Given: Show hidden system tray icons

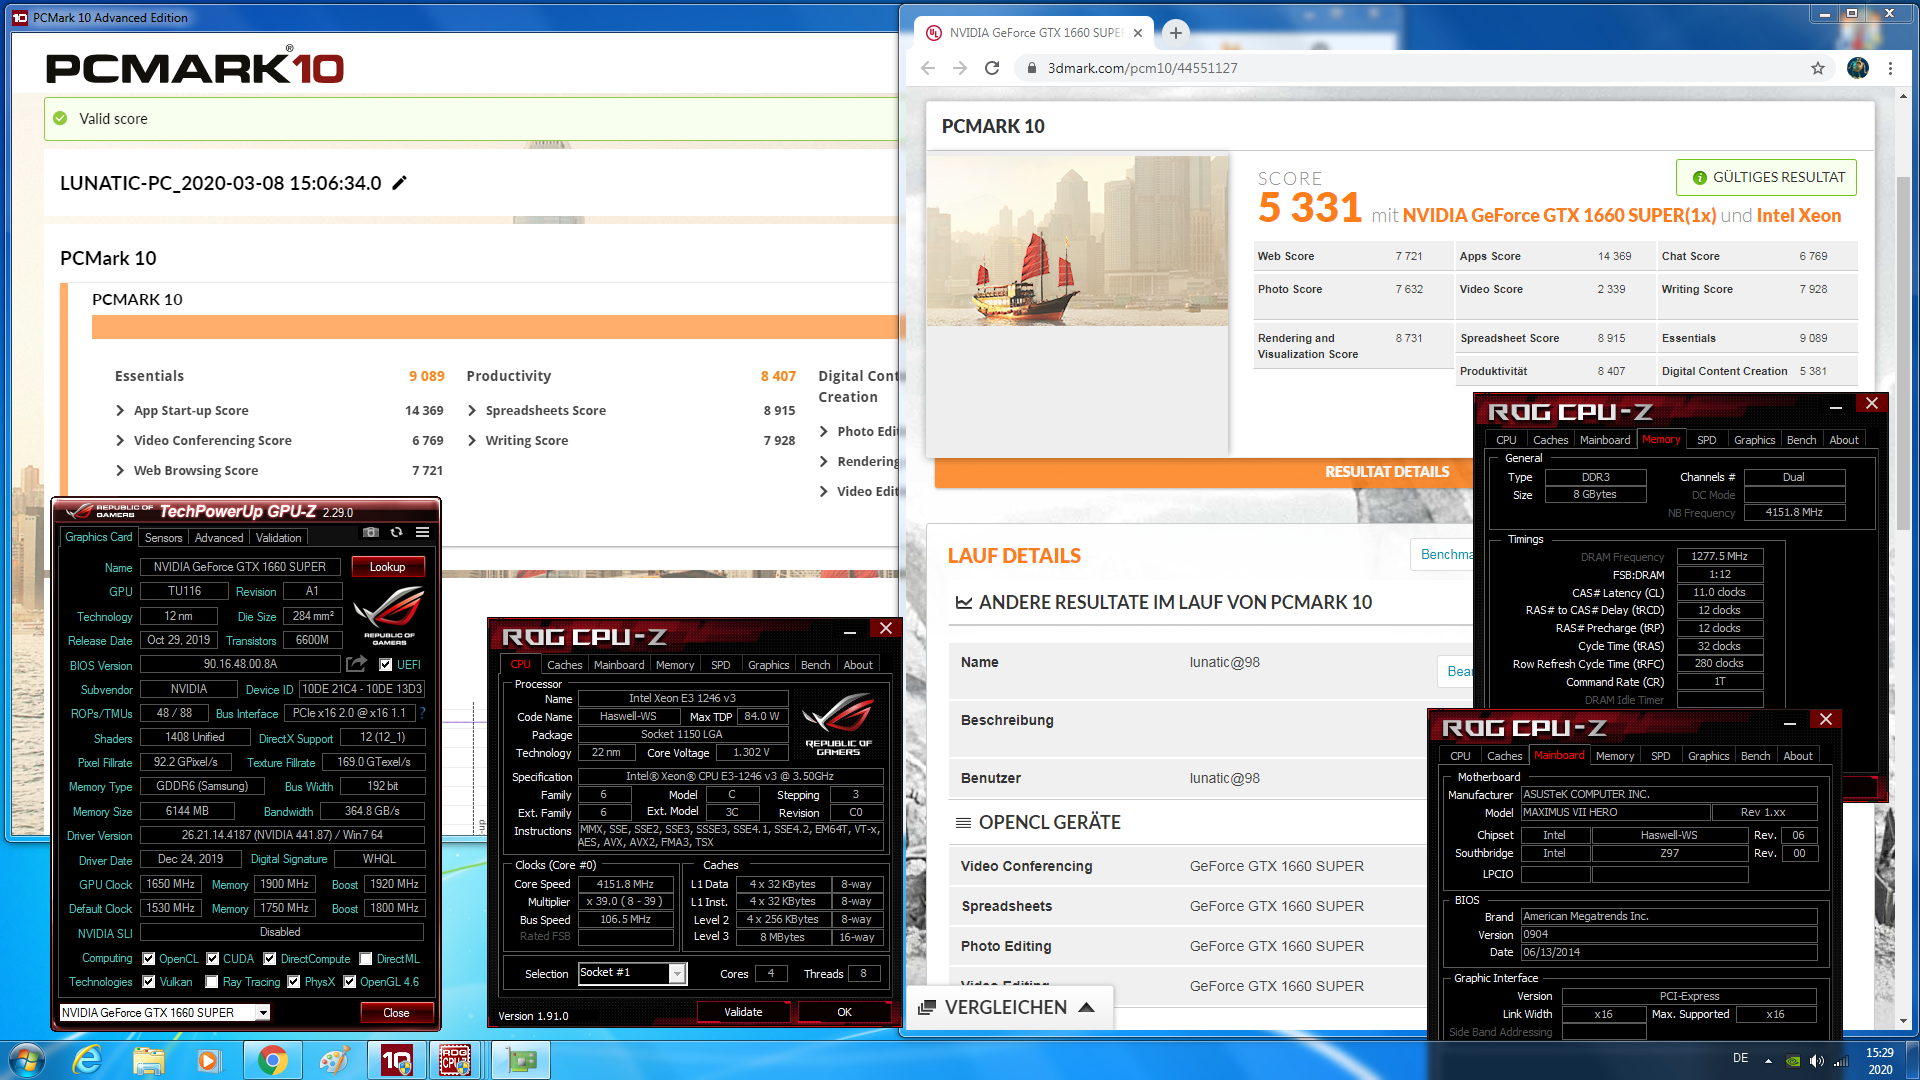Looking at the screenshot, I should pos(1768,1061).
